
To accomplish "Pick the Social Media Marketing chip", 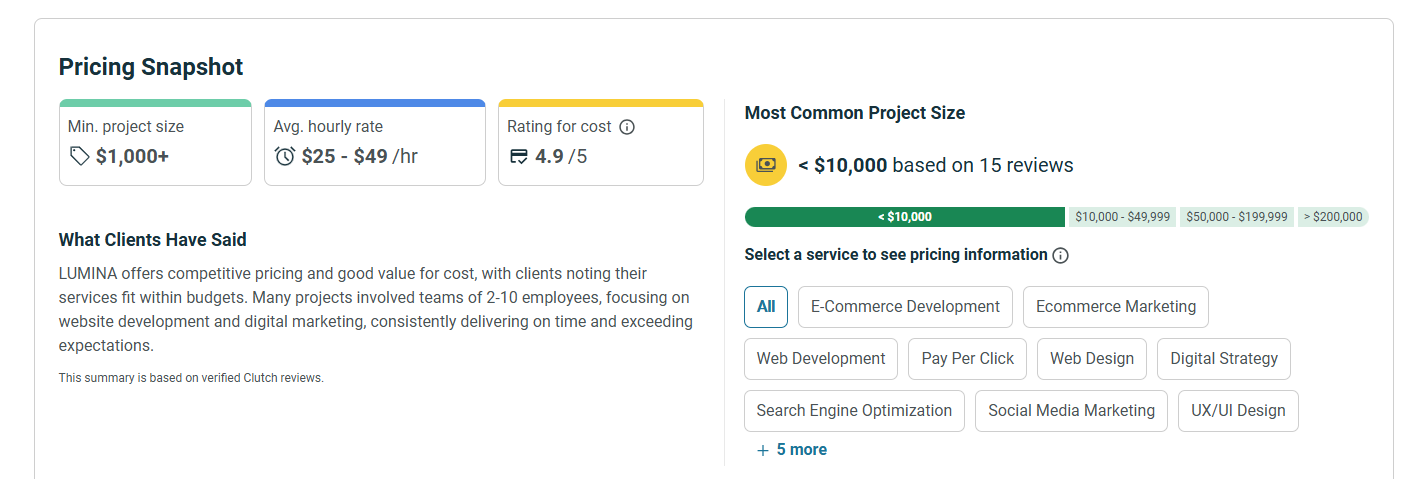I will (1071, 411).
